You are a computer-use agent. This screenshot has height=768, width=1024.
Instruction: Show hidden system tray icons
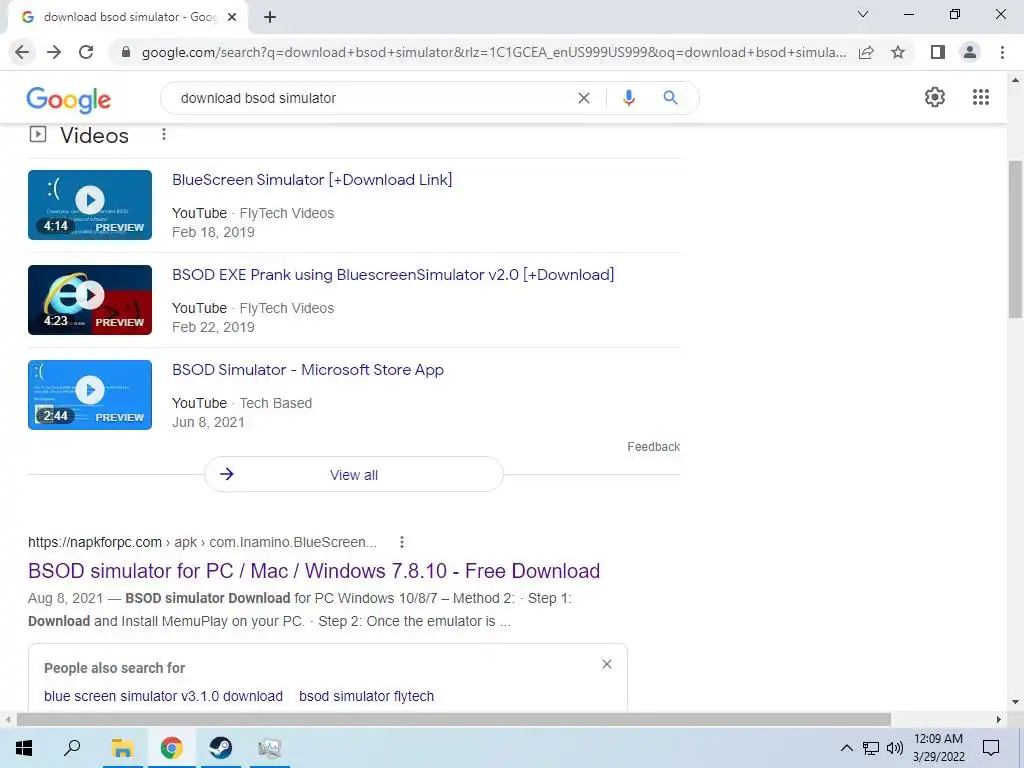[846, 748]
